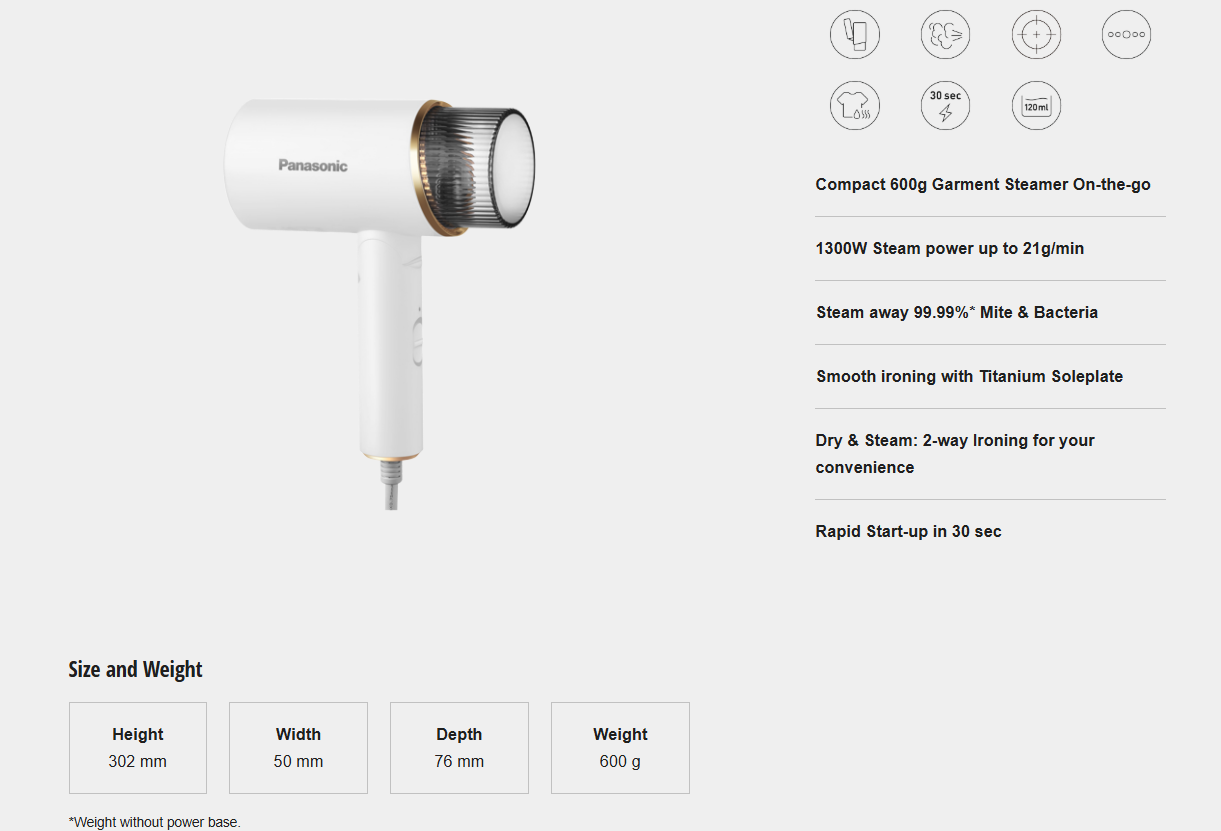The height and width of the screenshot is (831, 1221).
Task: Select the 1300W Steam power feature line
Action: tap(949, 249)
